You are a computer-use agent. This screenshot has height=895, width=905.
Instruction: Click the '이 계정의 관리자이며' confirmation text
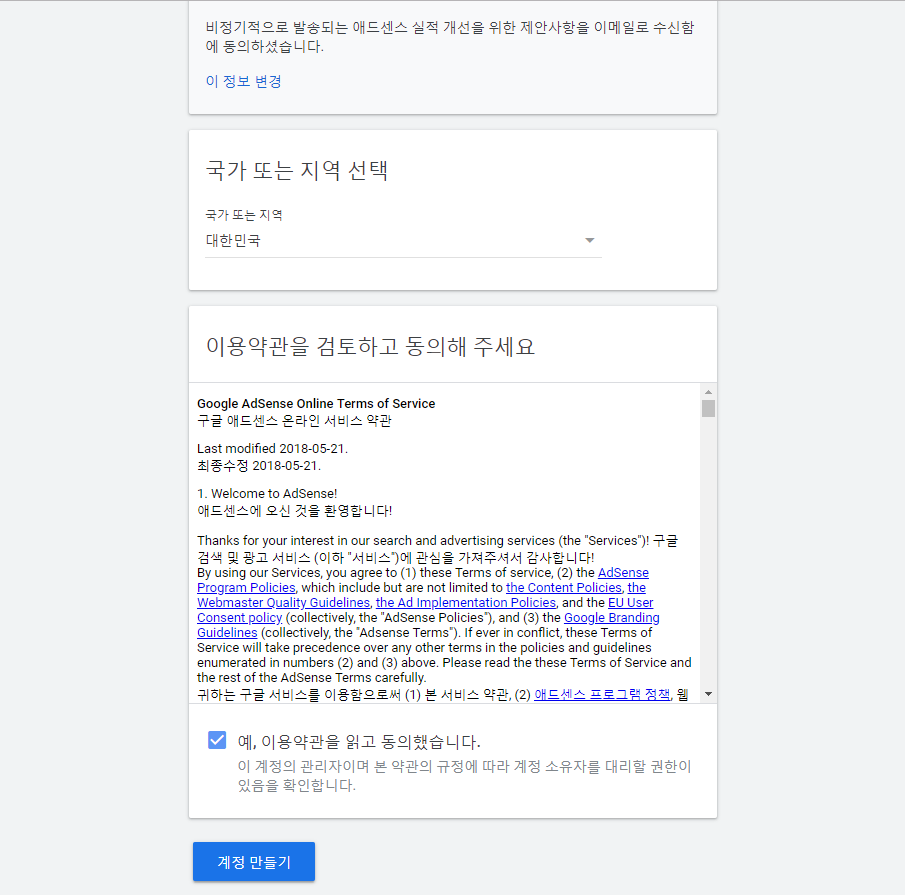click(465, 776)
